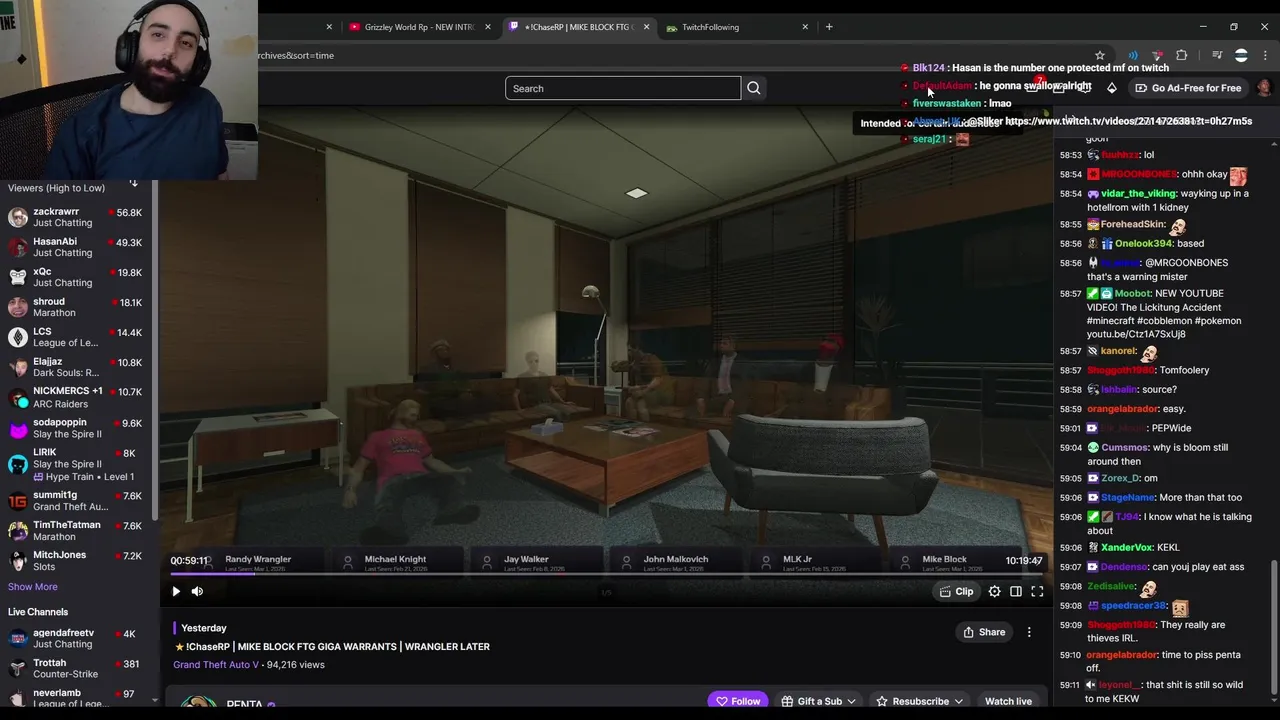
Task: Open the browser profile avatar
Action: coord(1241,55)
